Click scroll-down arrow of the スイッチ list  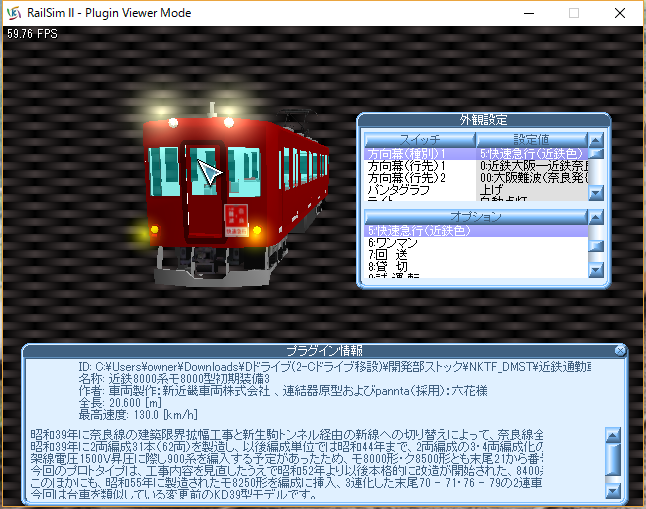coord(596,192)
